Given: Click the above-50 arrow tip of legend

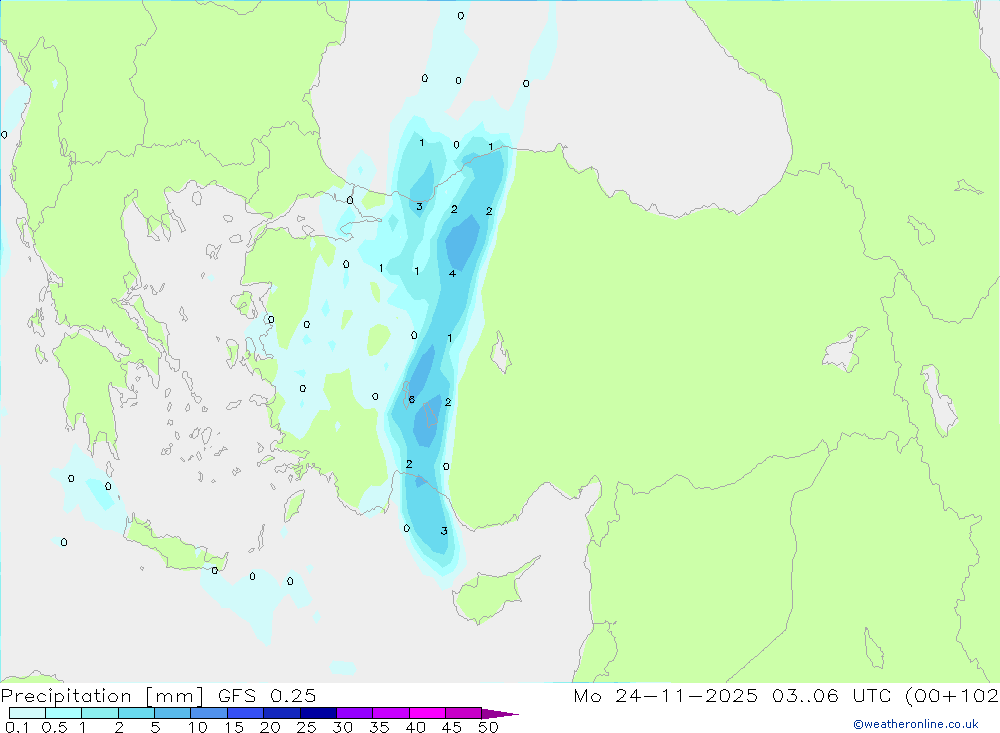Looking at the screenshot, I should coord(500,714).
